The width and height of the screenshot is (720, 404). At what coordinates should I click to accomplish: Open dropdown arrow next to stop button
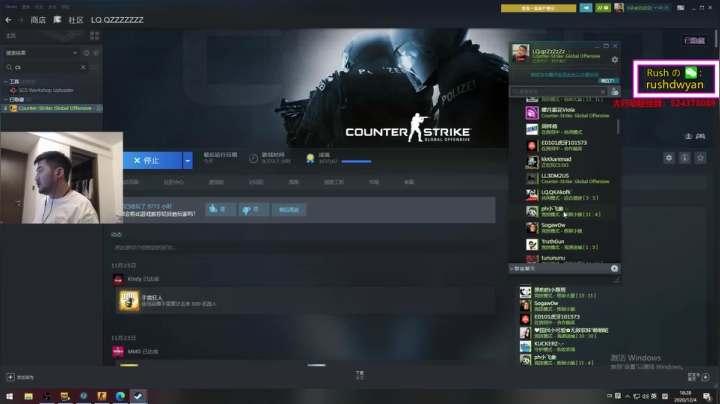[x=187, y=160]
